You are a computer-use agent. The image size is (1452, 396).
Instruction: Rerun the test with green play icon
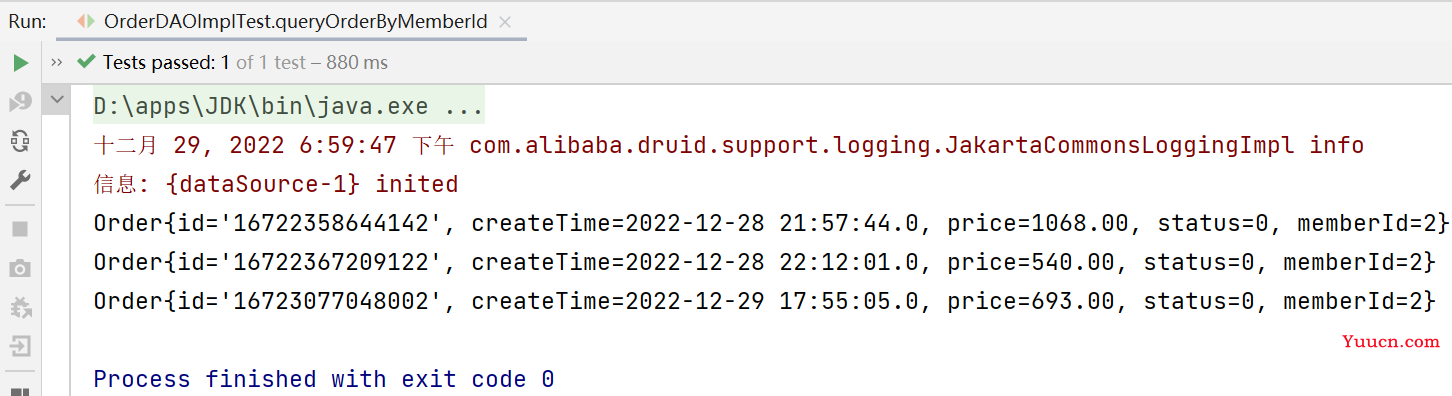20,63
